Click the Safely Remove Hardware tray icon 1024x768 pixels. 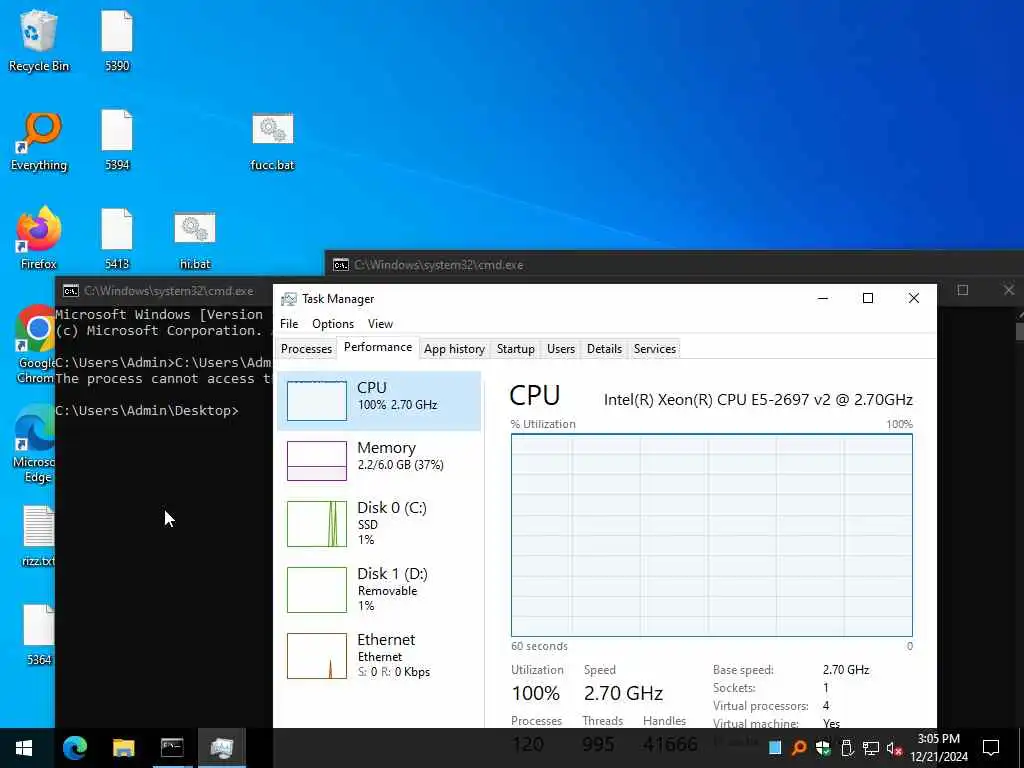point(847,748)
